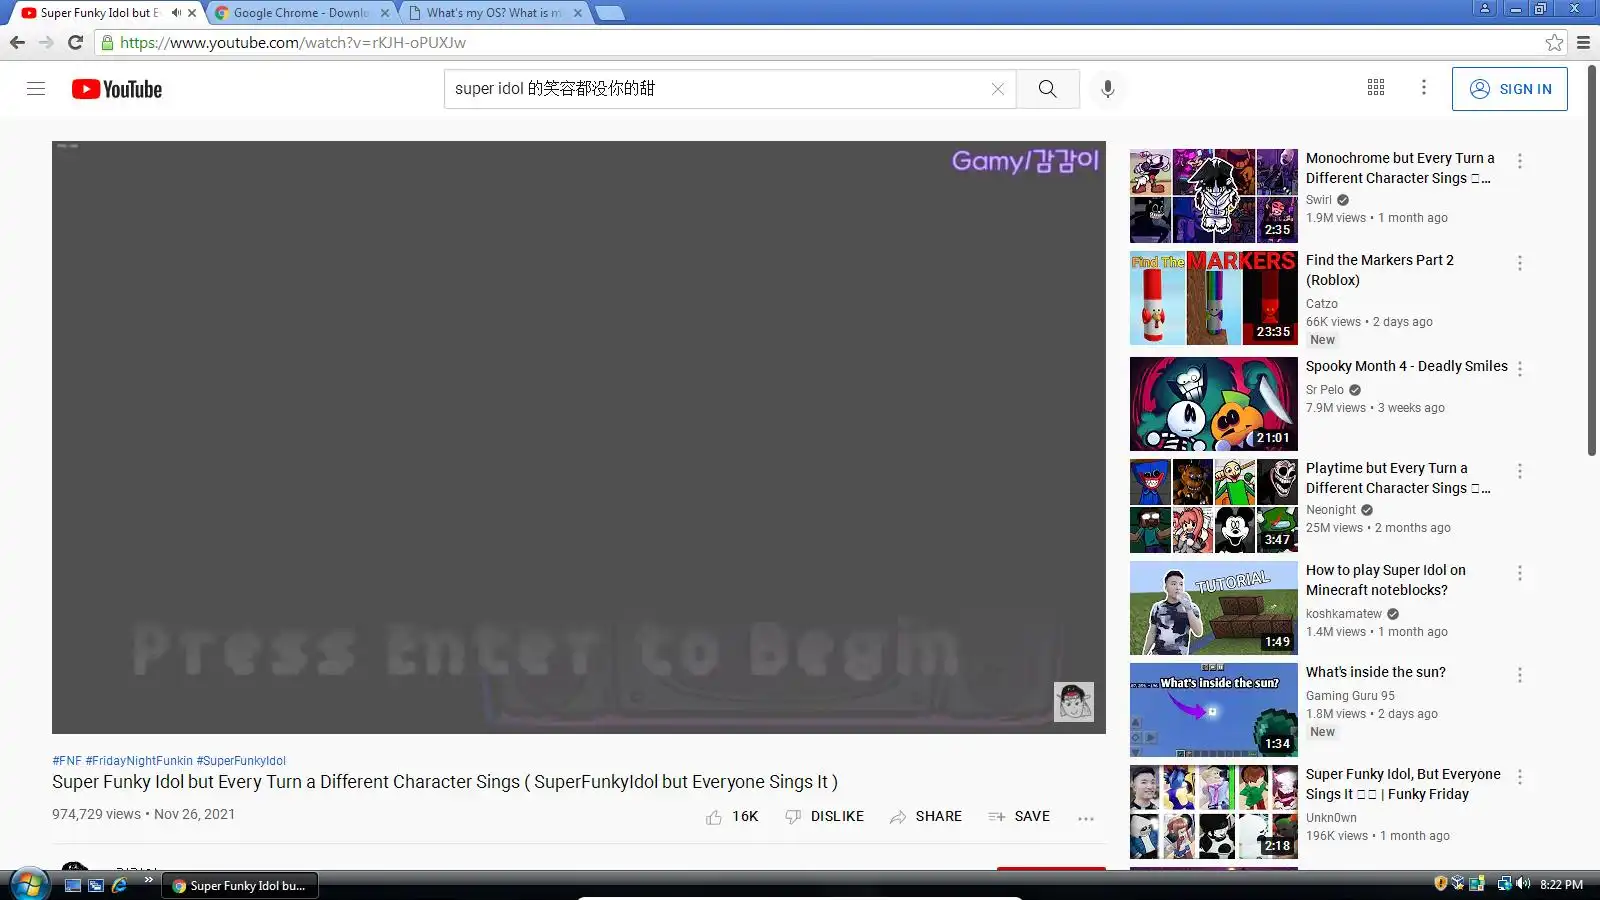The height and width of the screenshot is (900, 1600).
Task: Switch to the Google Chrome Download tab
Action: point(300,13)
